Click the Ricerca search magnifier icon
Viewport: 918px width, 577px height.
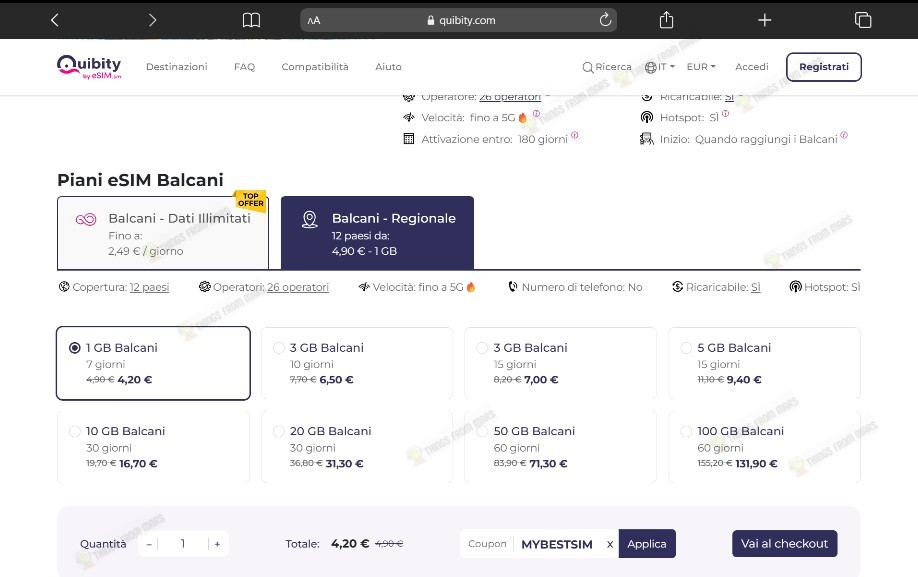pyautogui.click(x=587, y=67)
